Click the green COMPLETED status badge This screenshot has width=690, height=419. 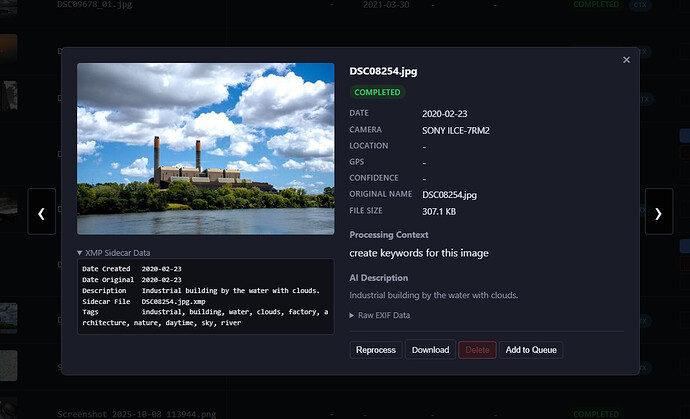(x=376, y=92)
